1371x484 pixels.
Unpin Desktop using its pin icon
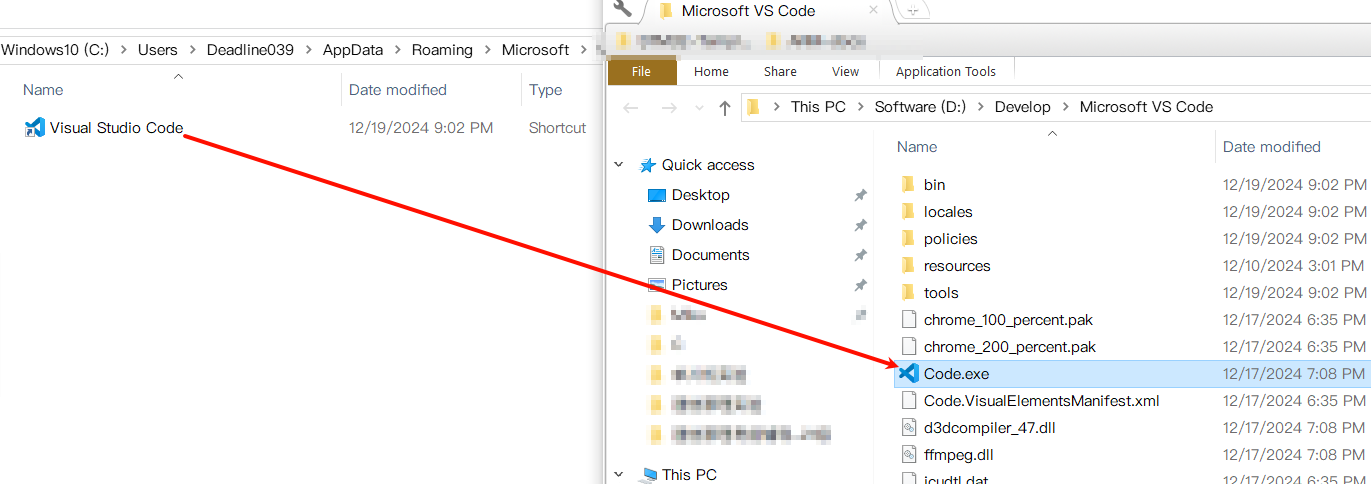point(860,195)
